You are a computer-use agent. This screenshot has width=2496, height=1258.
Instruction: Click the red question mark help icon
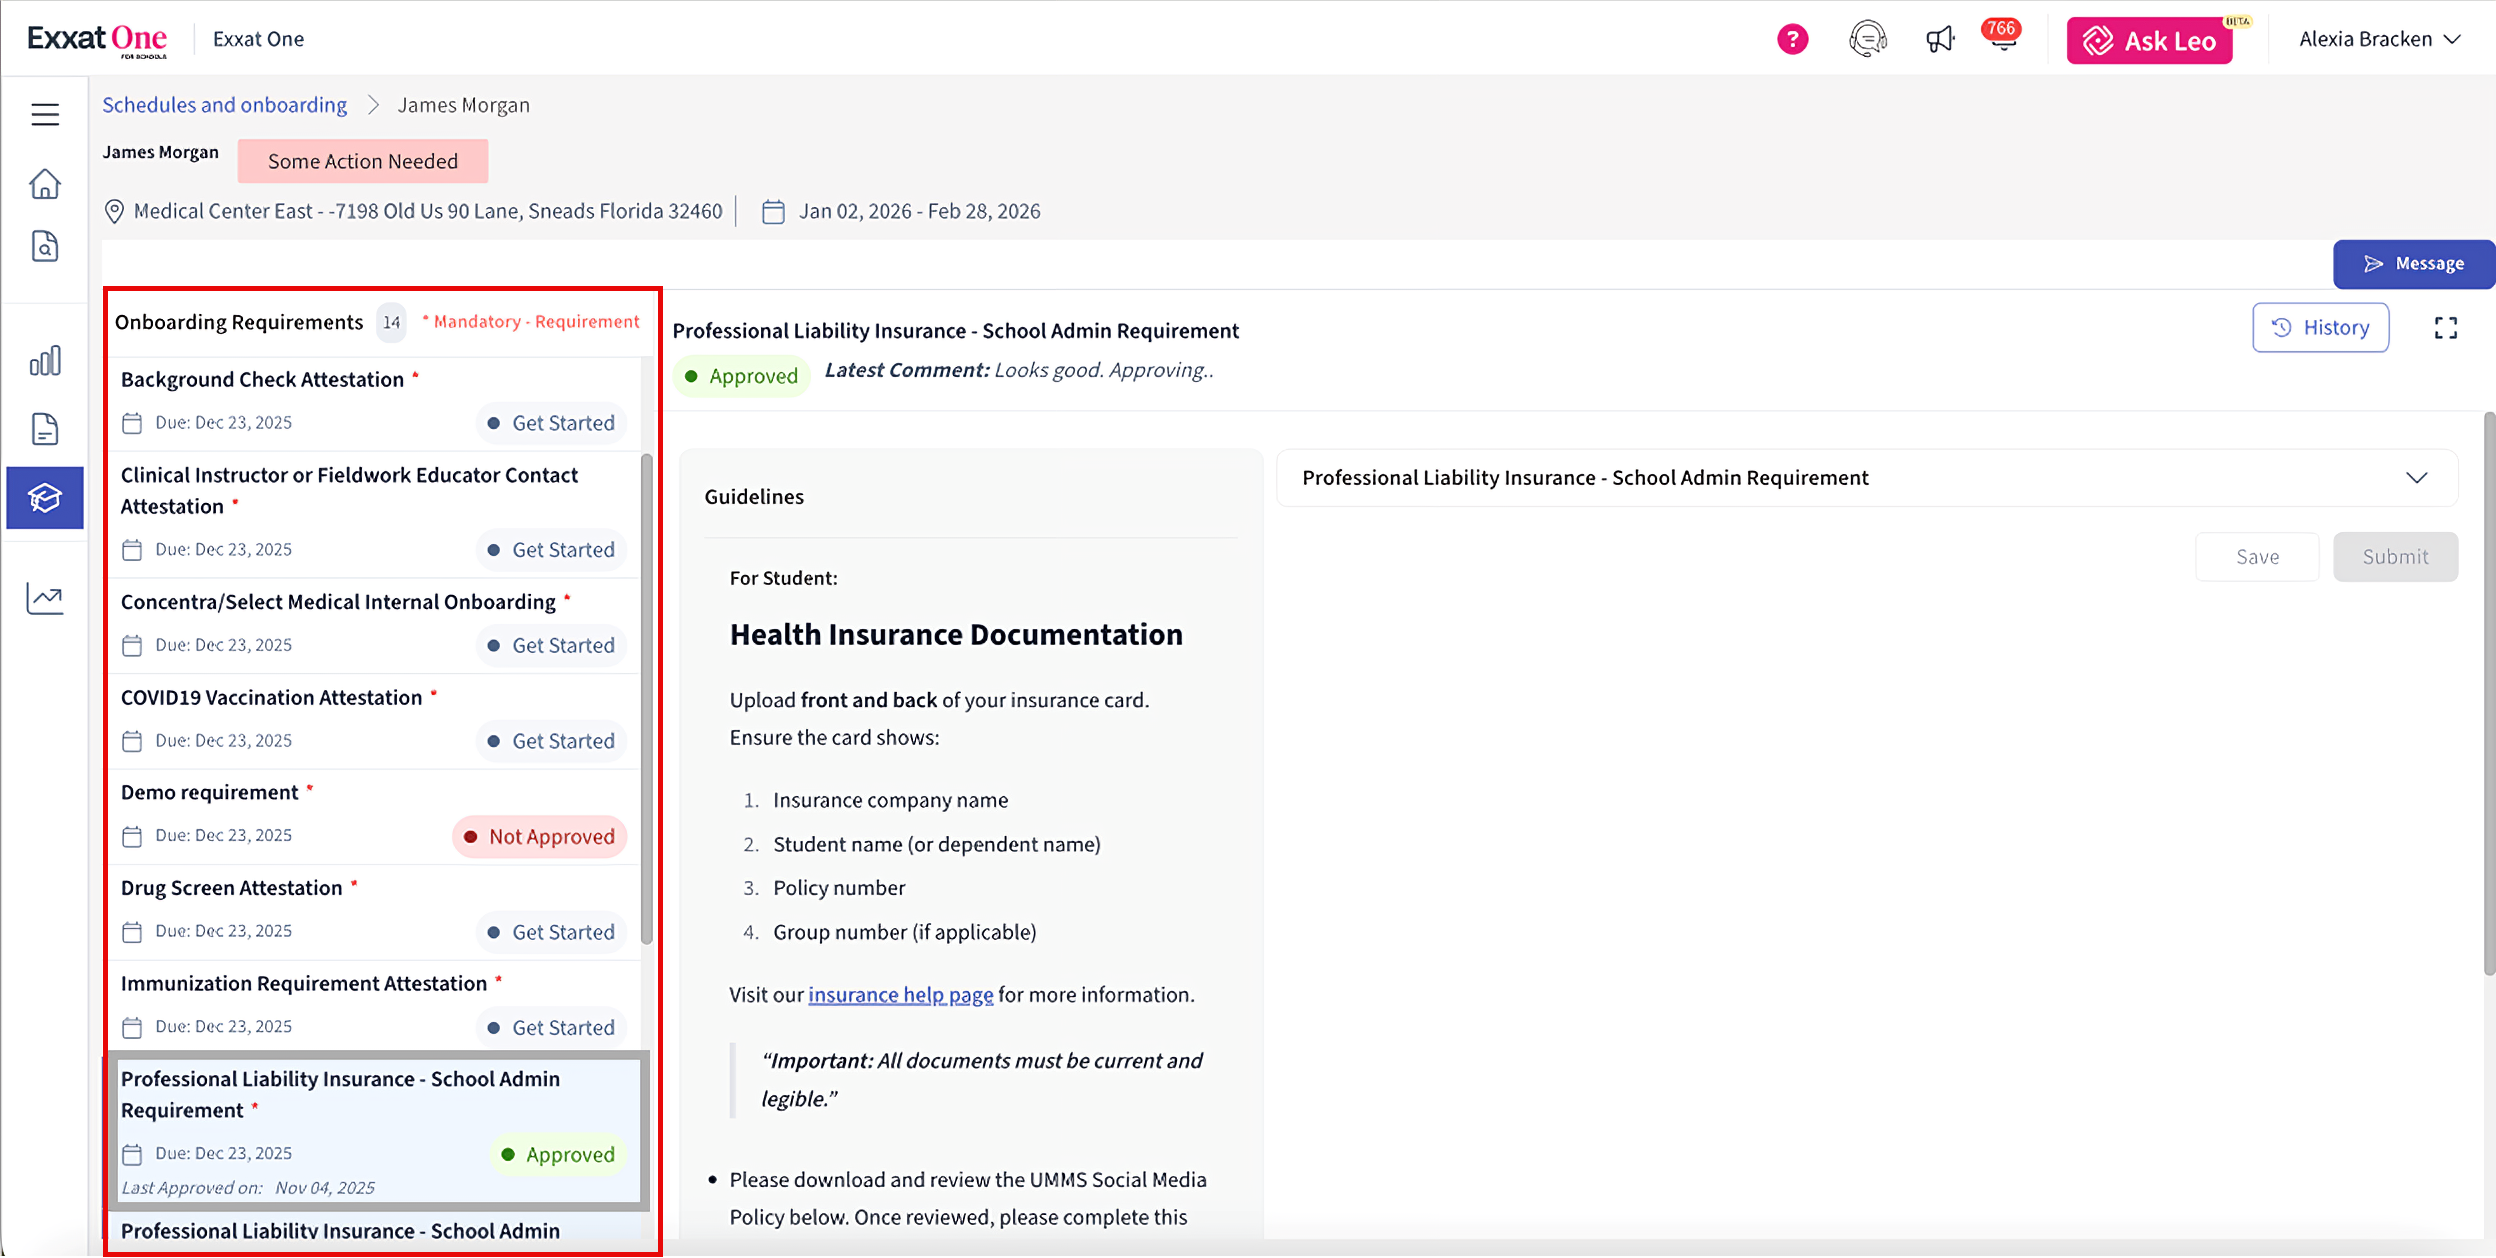coord(1792,40)
